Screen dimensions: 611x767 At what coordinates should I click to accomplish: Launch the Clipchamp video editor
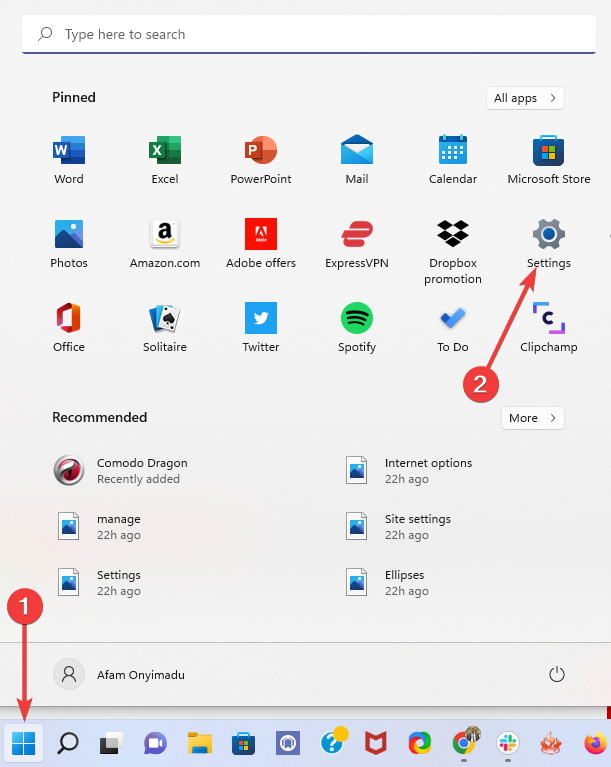point(548,327)
